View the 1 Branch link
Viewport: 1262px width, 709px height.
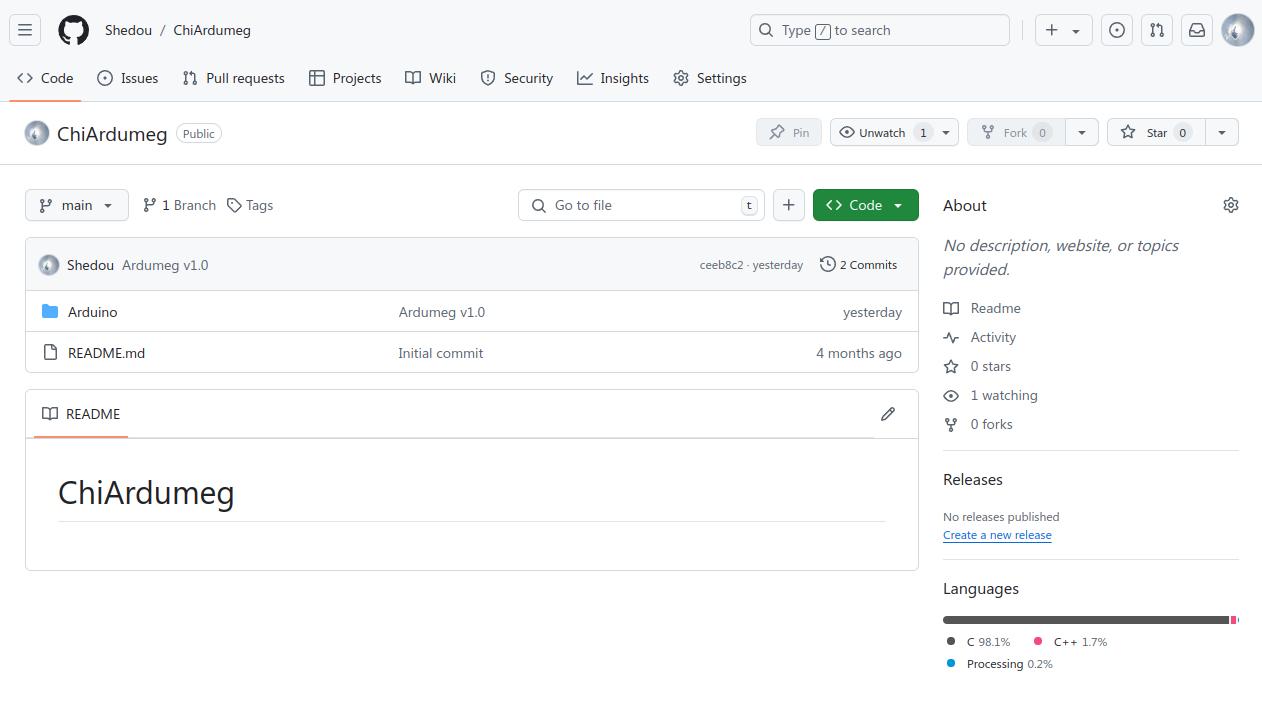179,205
